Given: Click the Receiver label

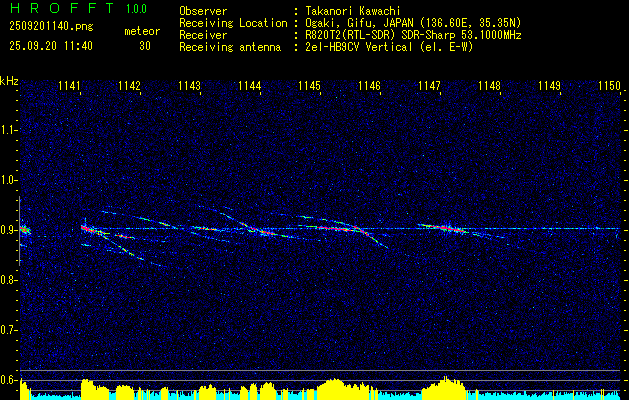Looking at the screenshot, I should coord(203,35).
